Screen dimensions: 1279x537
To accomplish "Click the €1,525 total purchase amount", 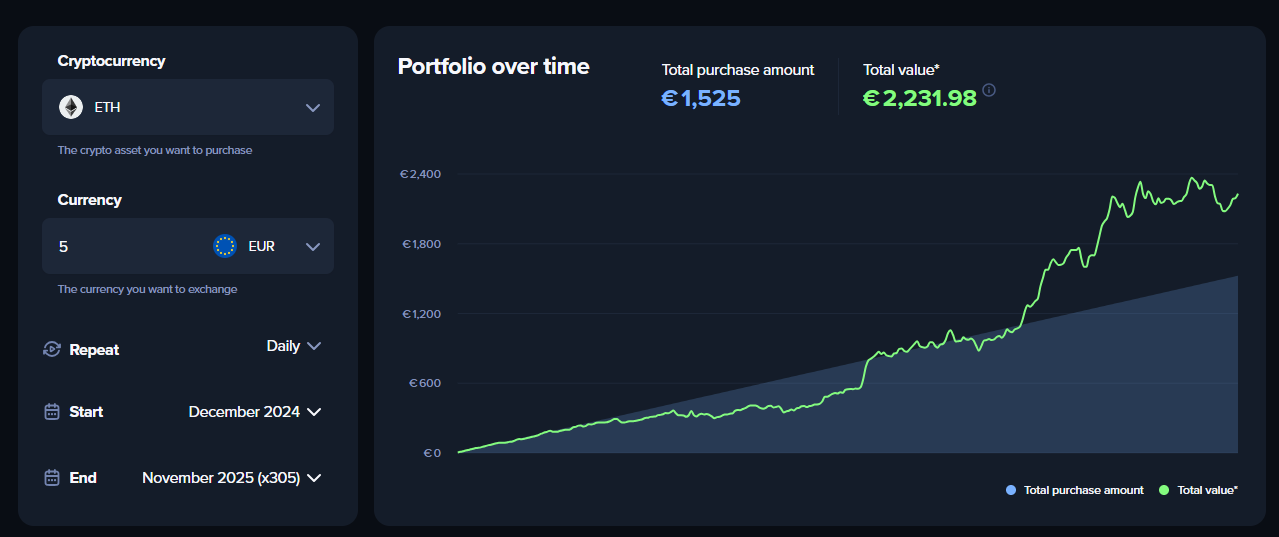I will coord(701,98).
